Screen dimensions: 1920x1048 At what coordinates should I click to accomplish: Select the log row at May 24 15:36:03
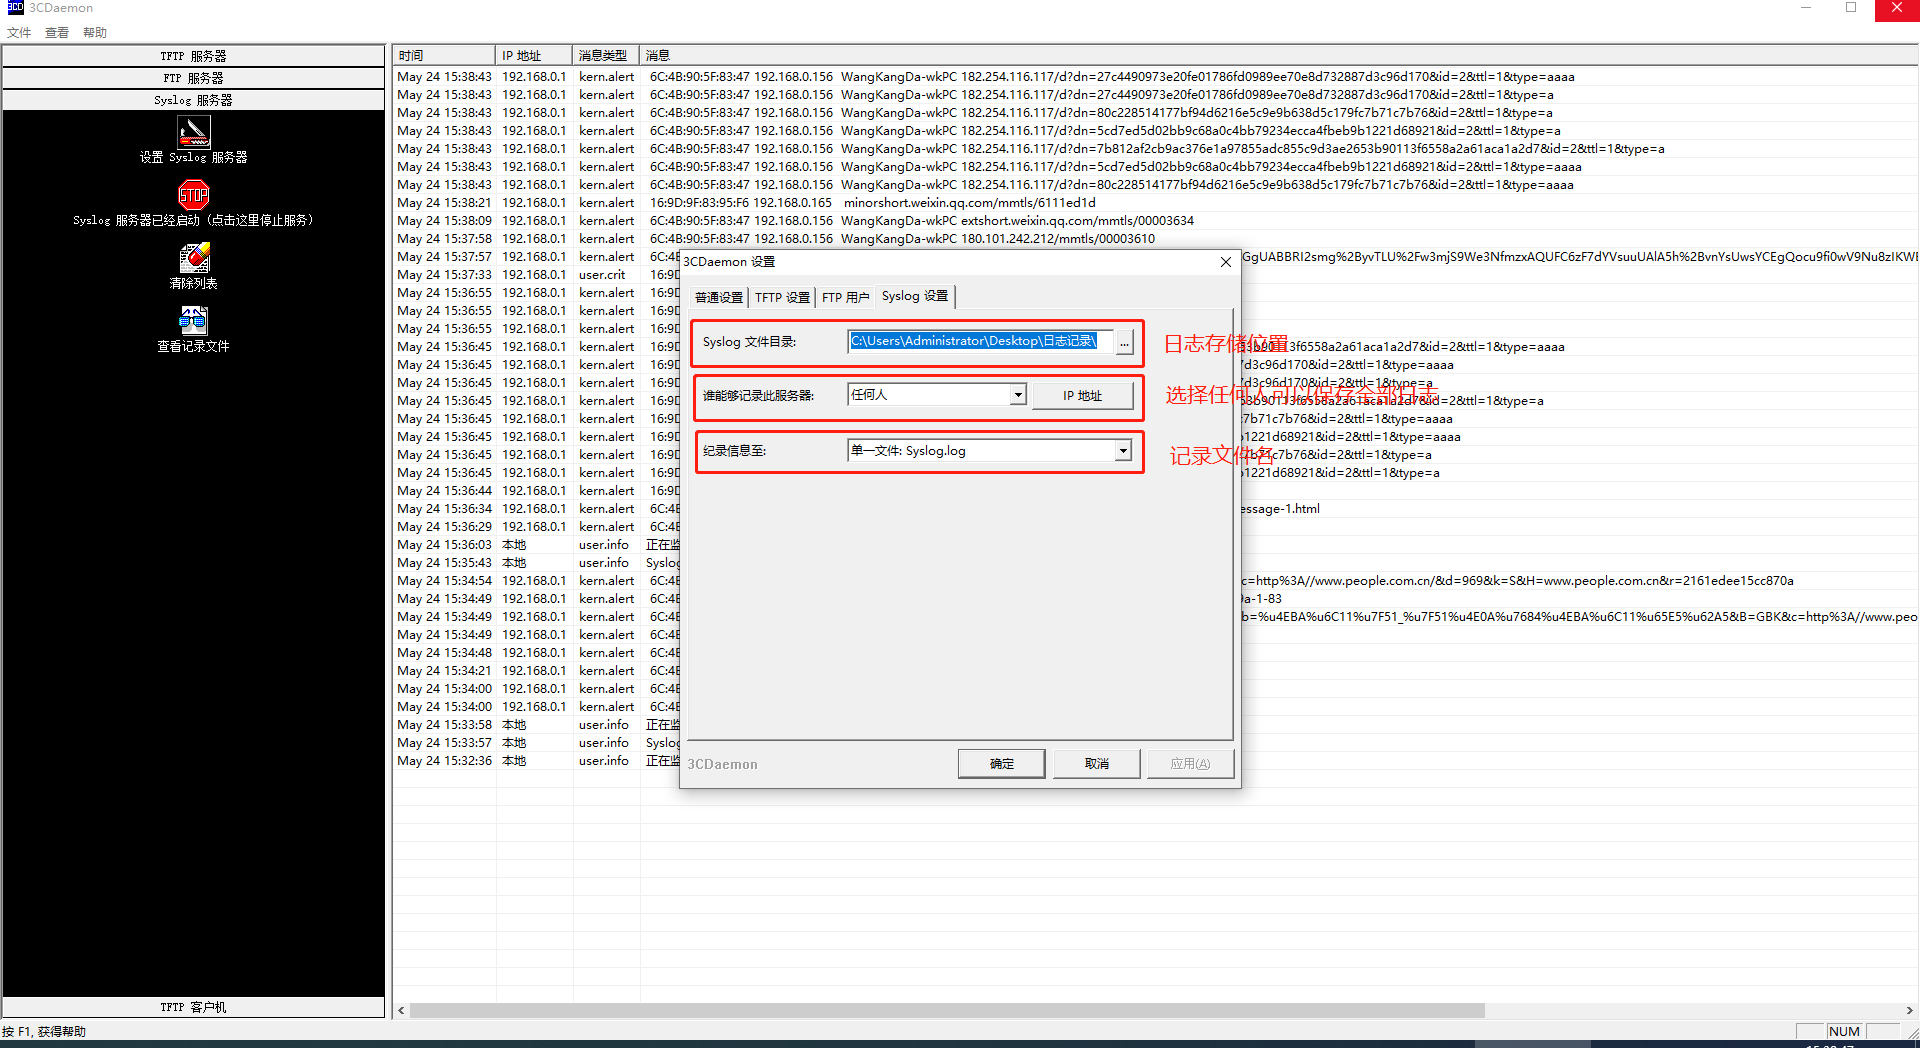[x=536, y=545]
